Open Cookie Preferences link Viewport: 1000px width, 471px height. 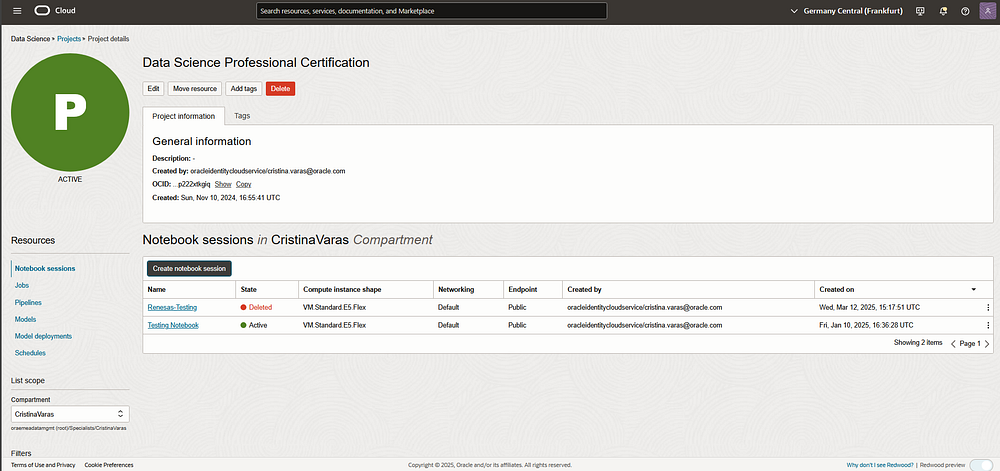click(x=109, y=465)
